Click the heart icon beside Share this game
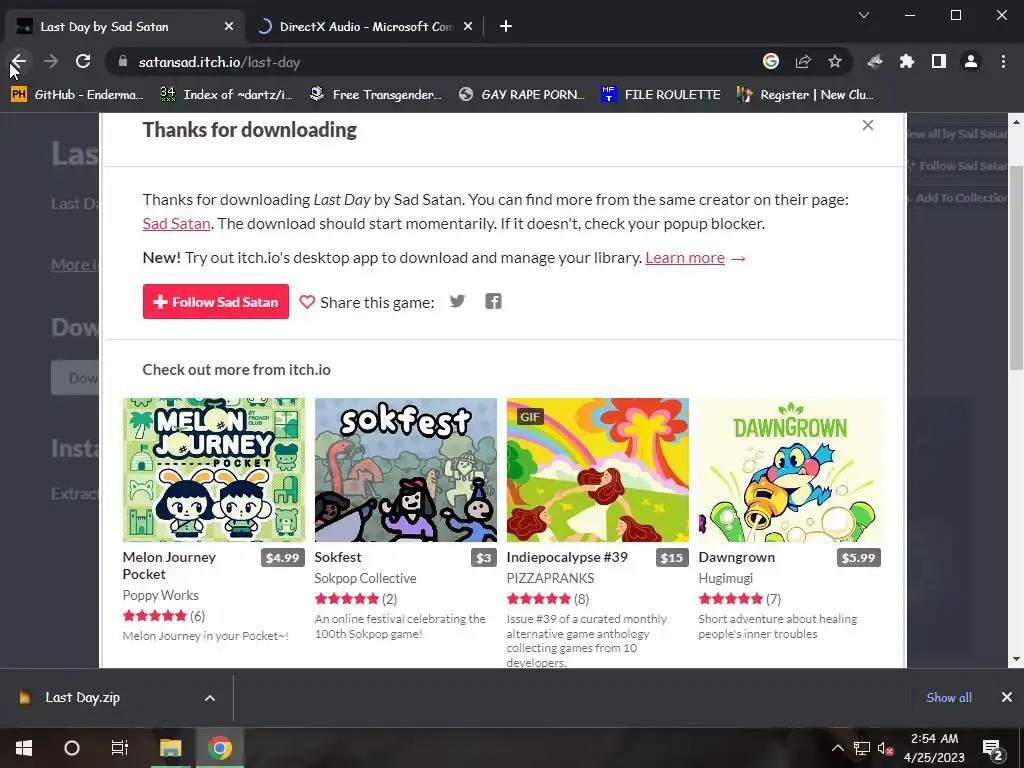Image resolution: width=1024 pixels, height=768 pixels. click(x=307, y=302)
